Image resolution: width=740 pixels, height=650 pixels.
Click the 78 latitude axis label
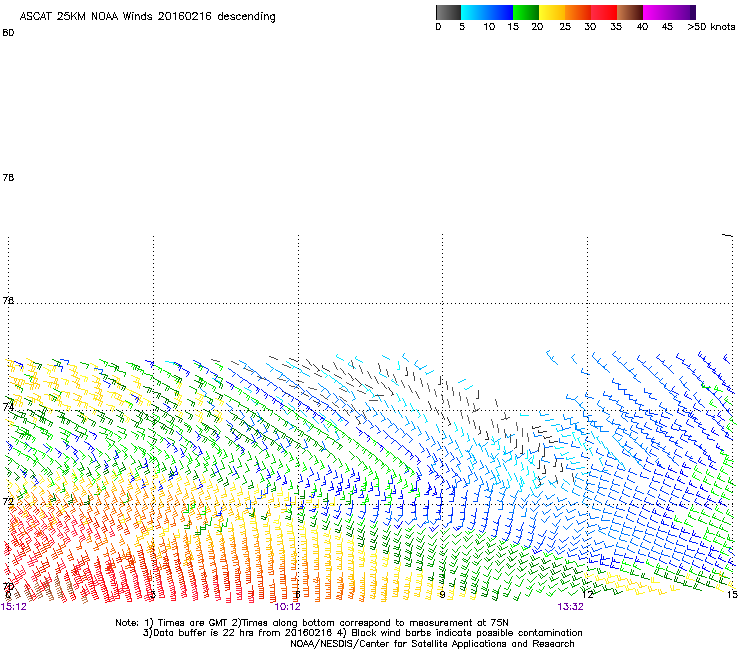tap(8, 178)
